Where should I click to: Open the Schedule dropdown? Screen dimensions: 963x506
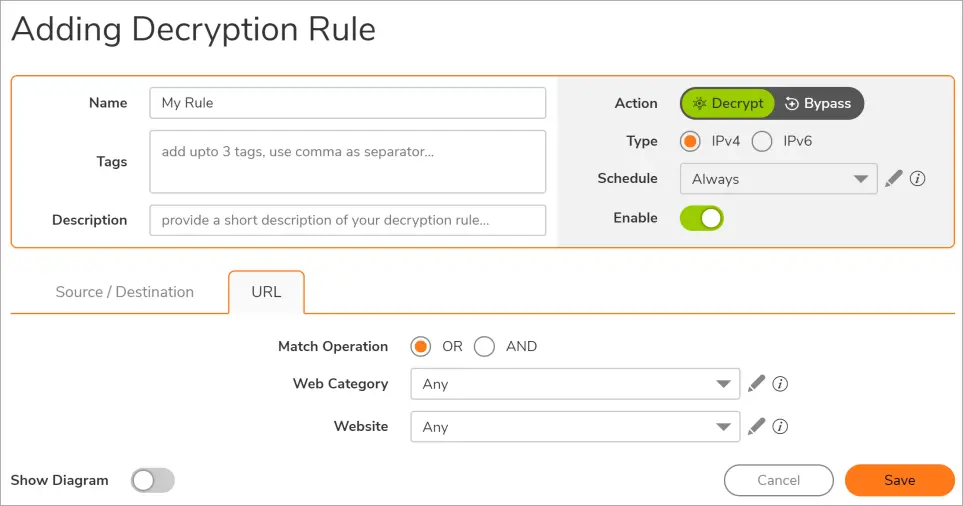[778, 179]
